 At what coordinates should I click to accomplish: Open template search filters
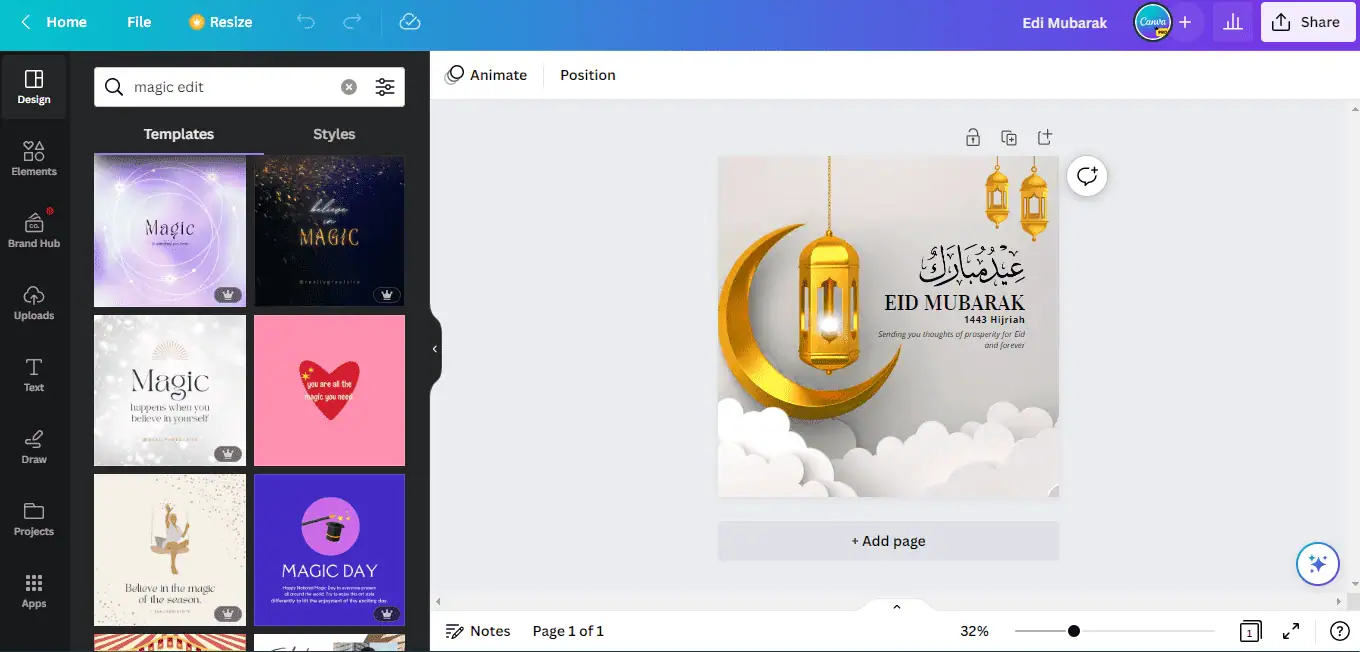pyautogui.click(x=386, y=87)
